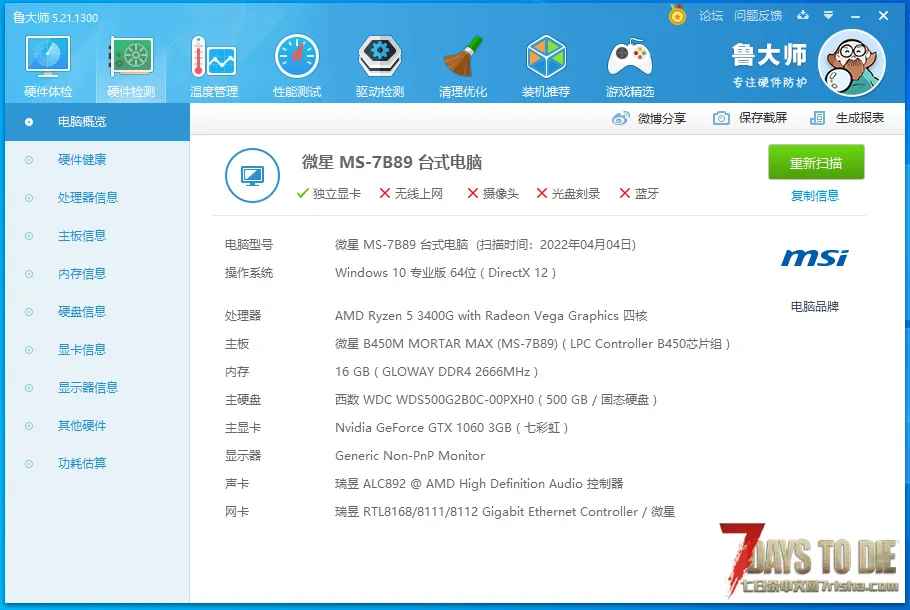Screen dimensions: 910x610
Task: Select the 处理器信息 sidebar radio item
Action: click(x=28, y=198)
